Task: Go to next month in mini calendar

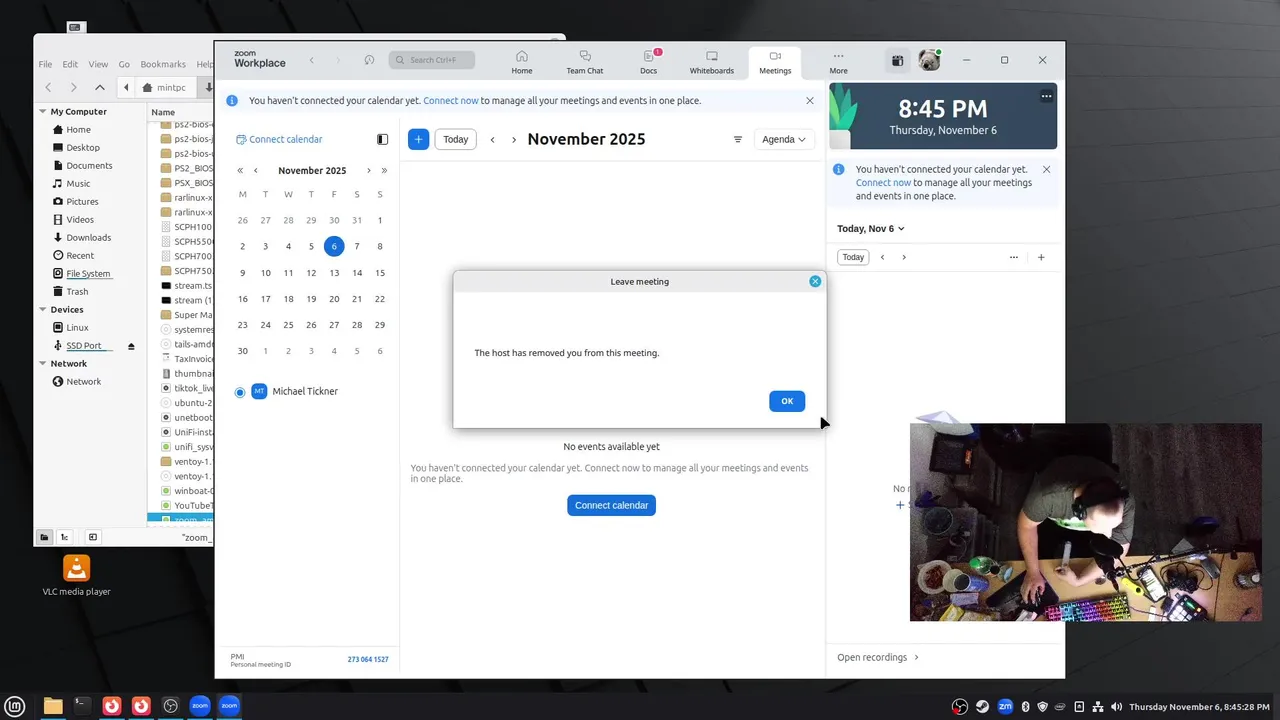Action: [x=369, y=171]
